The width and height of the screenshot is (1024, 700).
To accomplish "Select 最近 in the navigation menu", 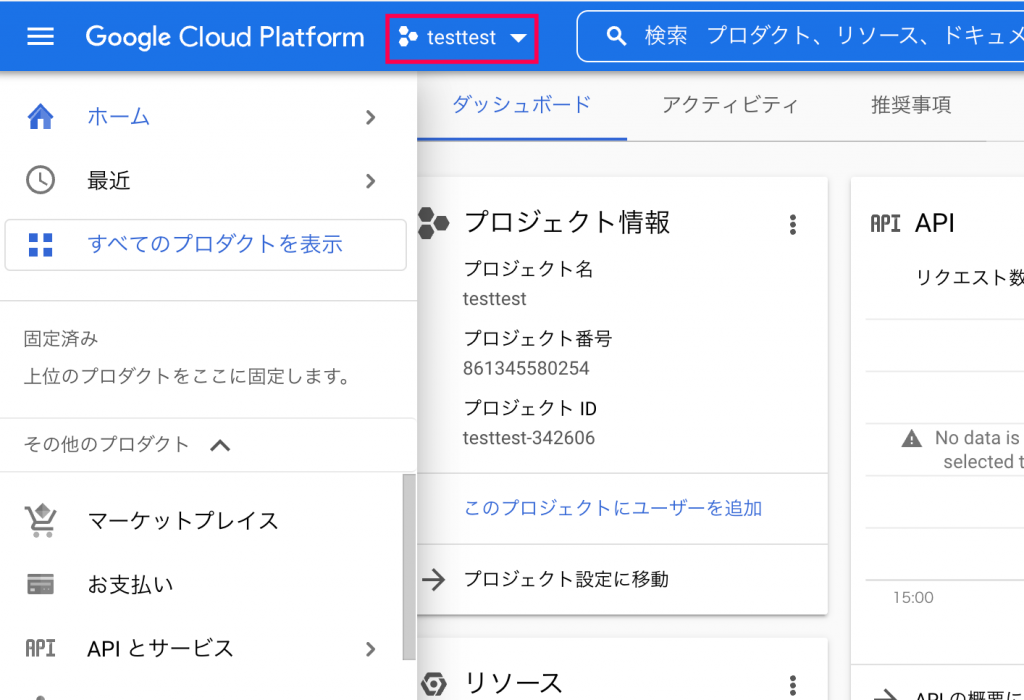I will (109, 180).
